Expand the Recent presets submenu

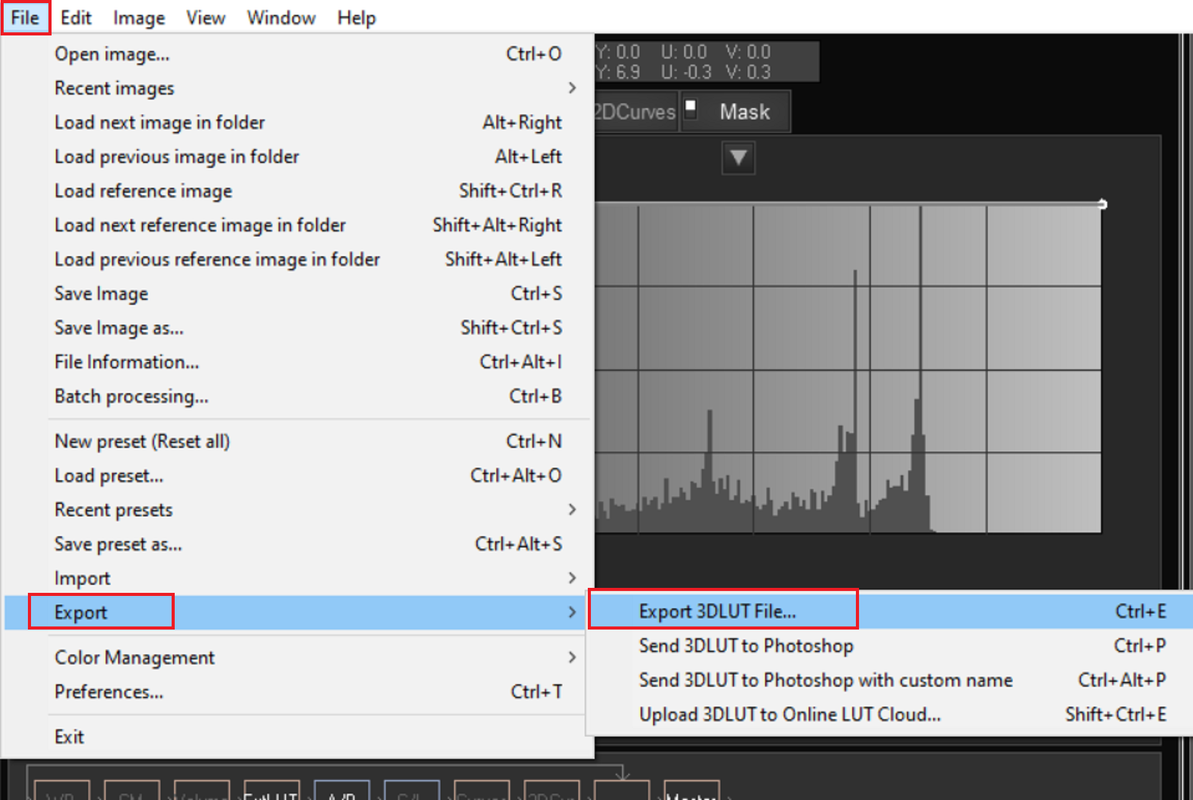click(297, 510)
